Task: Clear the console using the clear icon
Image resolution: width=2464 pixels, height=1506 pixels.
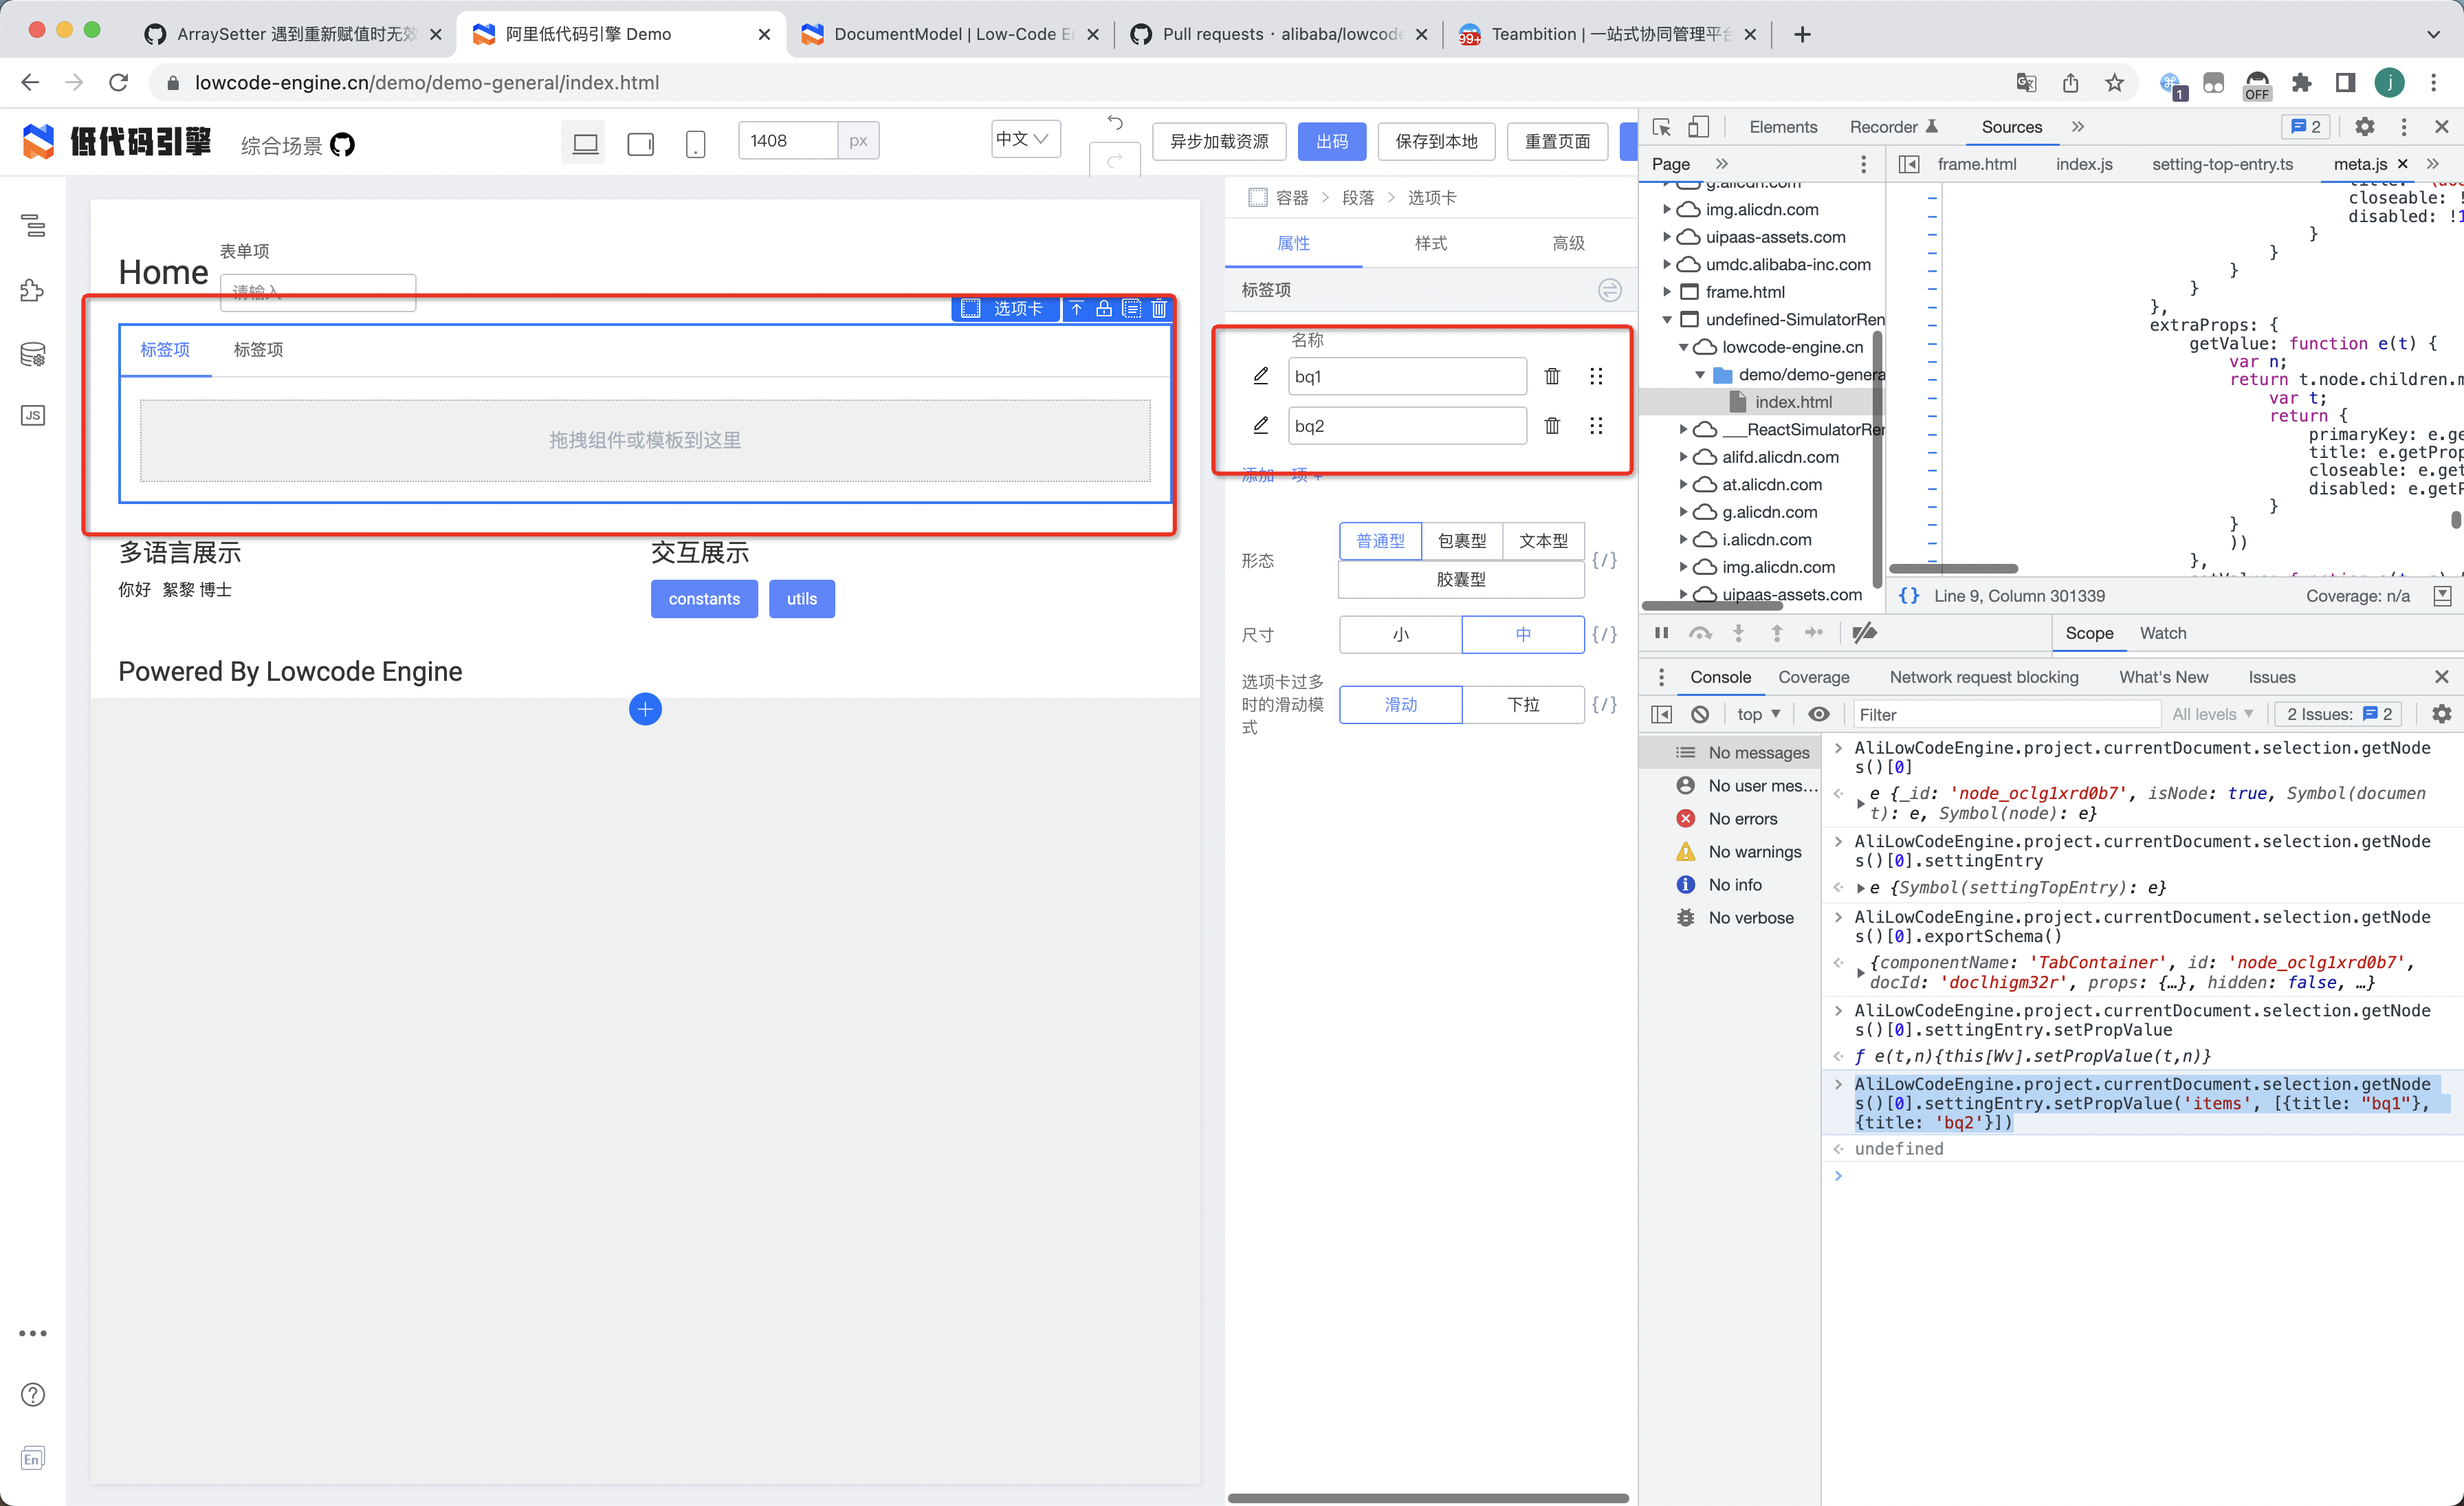Action: 1700,714
